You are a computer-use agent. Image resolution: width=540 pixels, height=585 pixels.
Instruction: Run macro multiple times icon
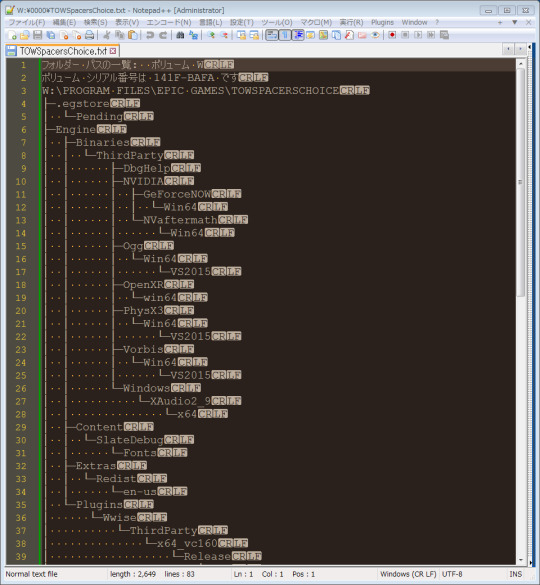431,35
